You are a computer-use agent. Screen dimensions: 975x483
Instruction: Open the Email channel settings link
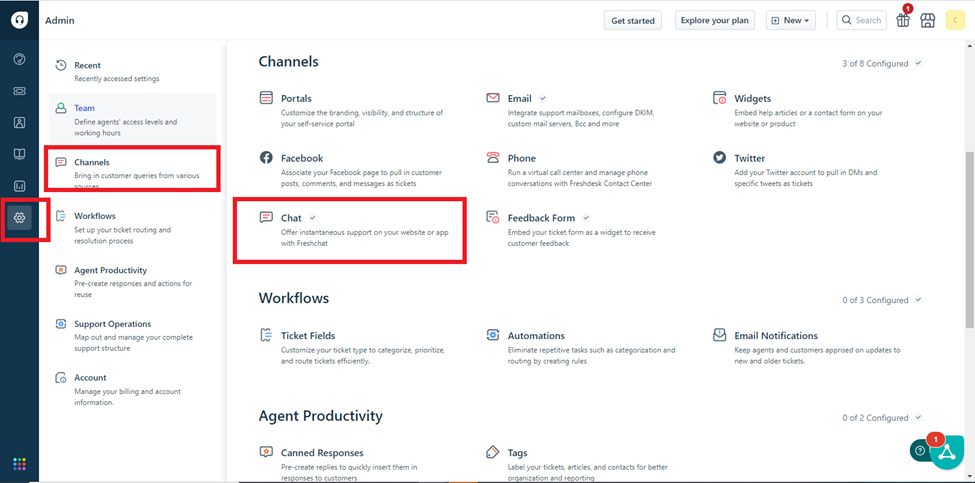519,98
